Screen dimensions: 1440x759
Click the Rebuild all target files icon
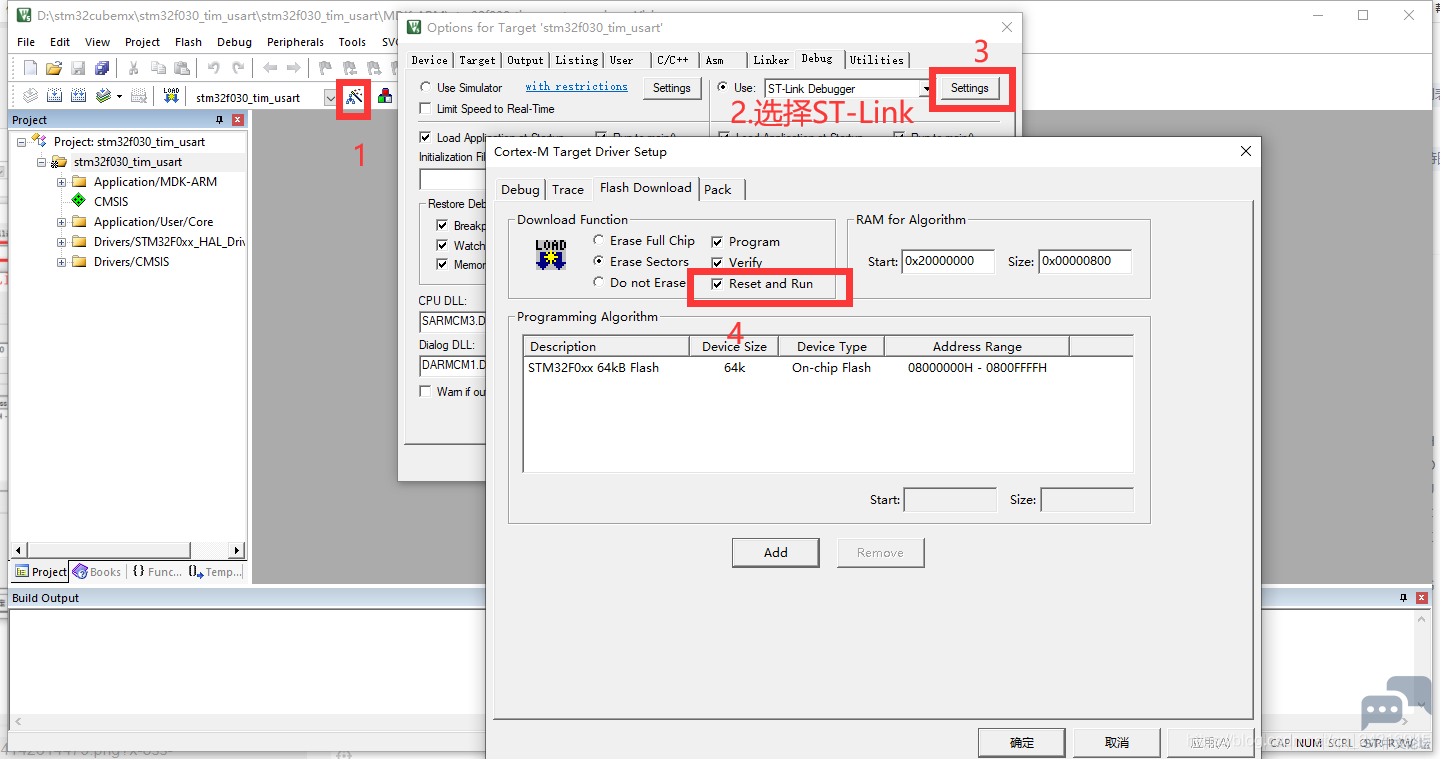click(x=78, y=96)
